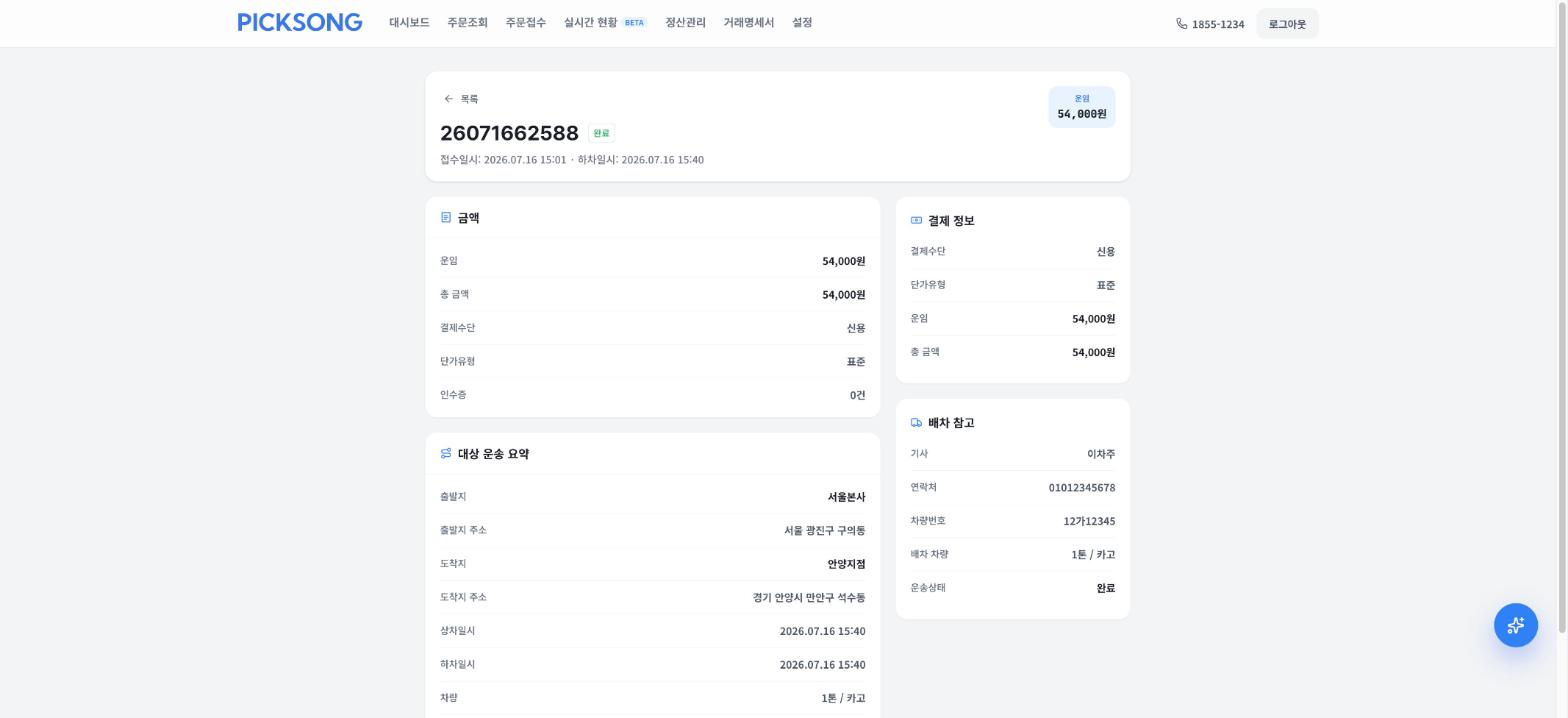Click the phone icon beside 1855-1234

(1182, 24)
